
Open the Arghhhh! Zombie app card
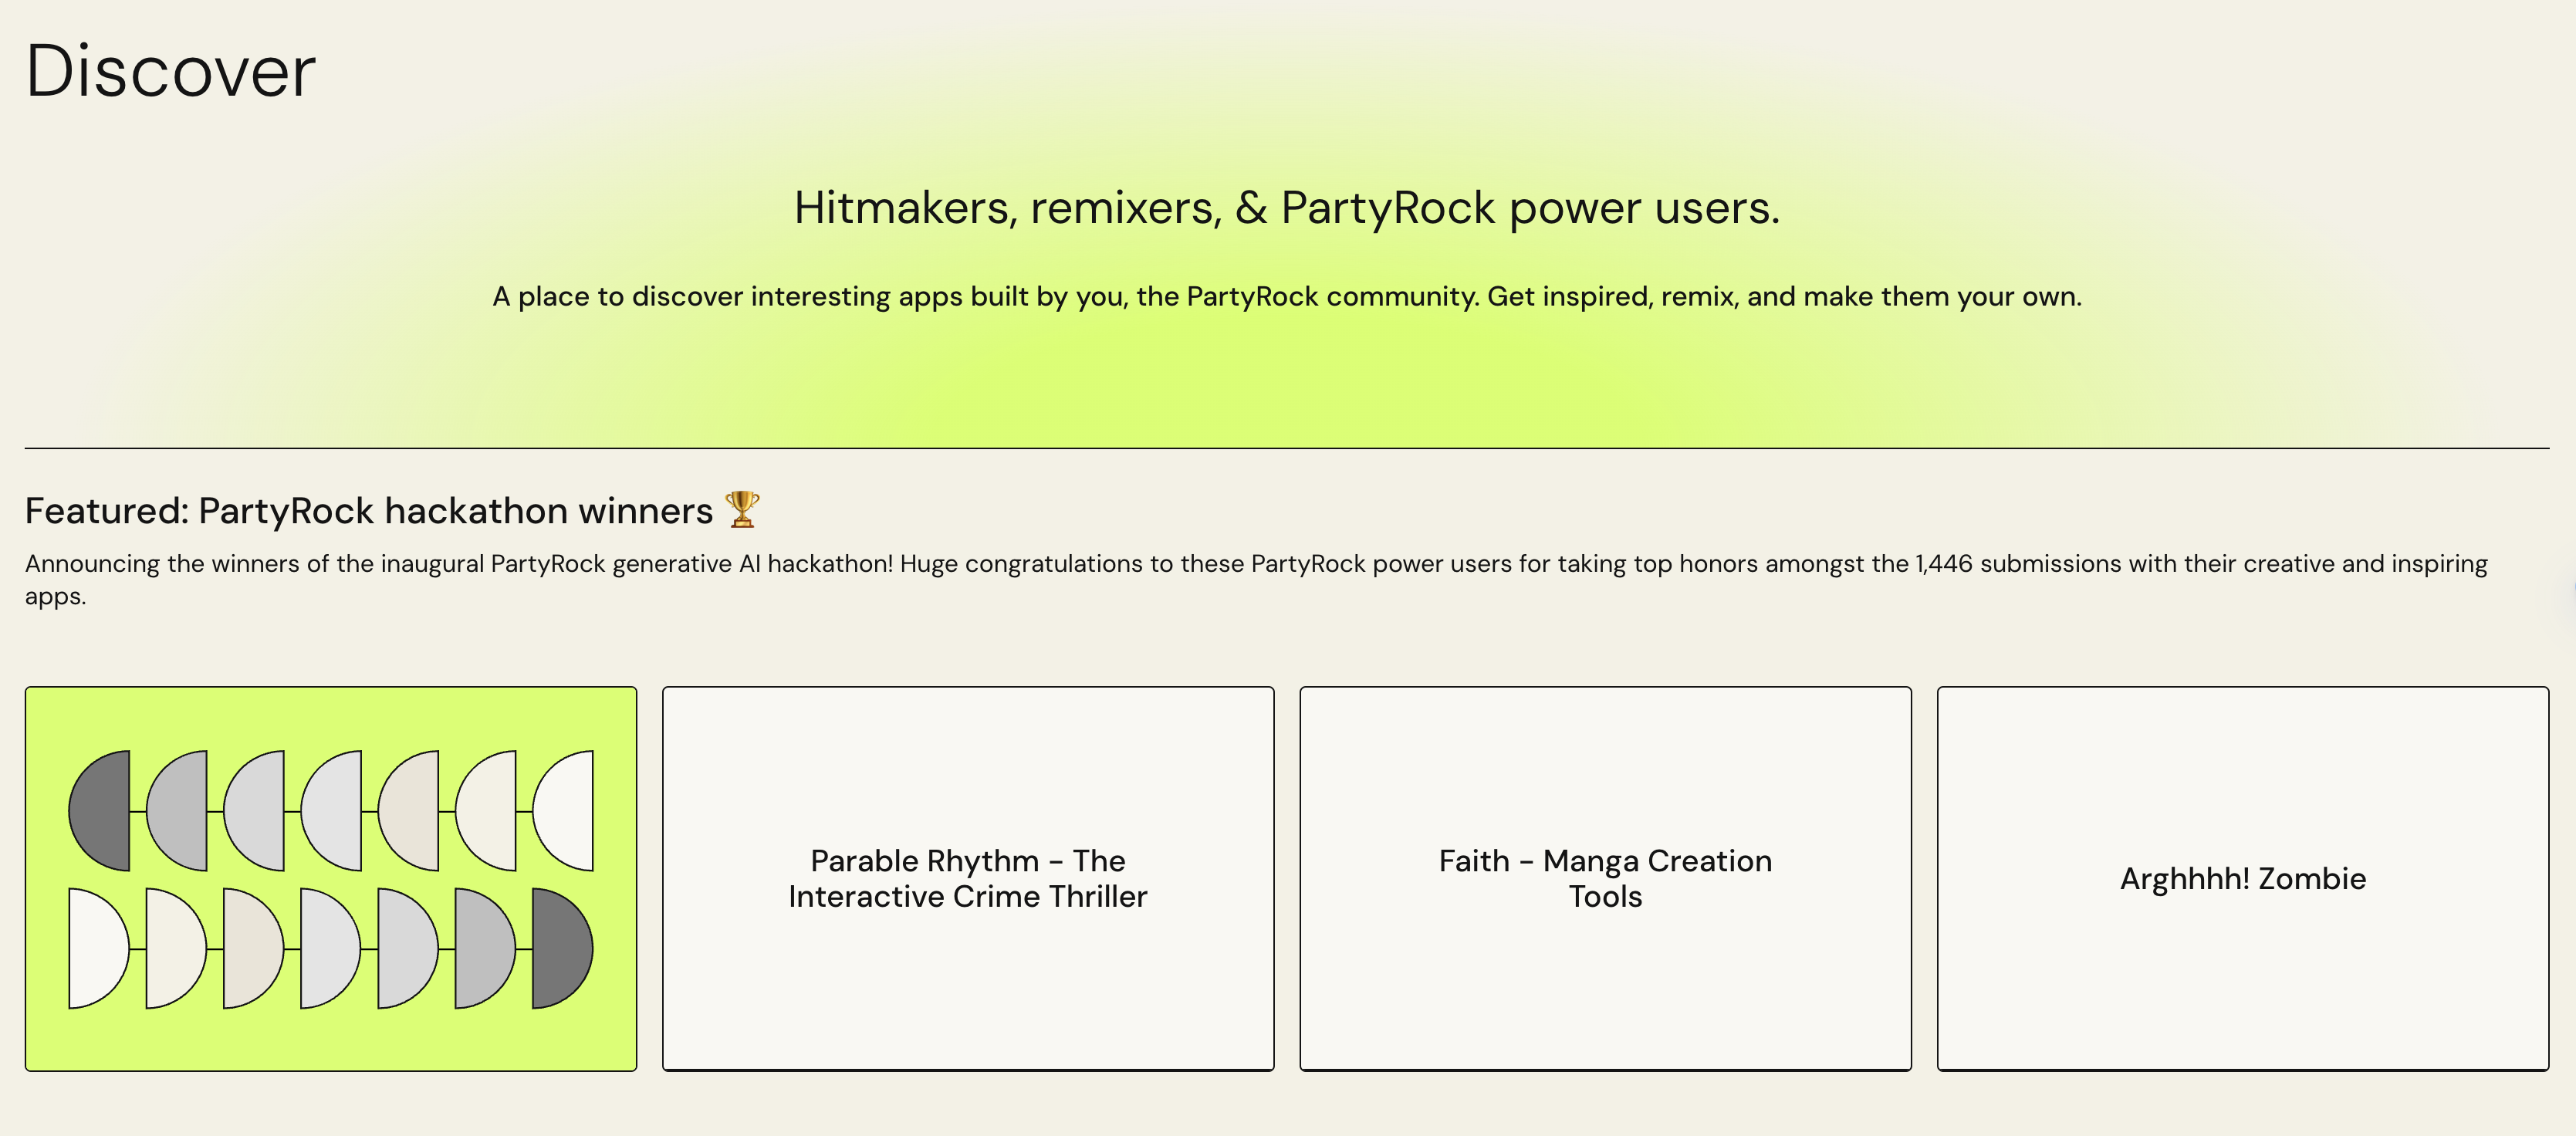click(2242, 878)
